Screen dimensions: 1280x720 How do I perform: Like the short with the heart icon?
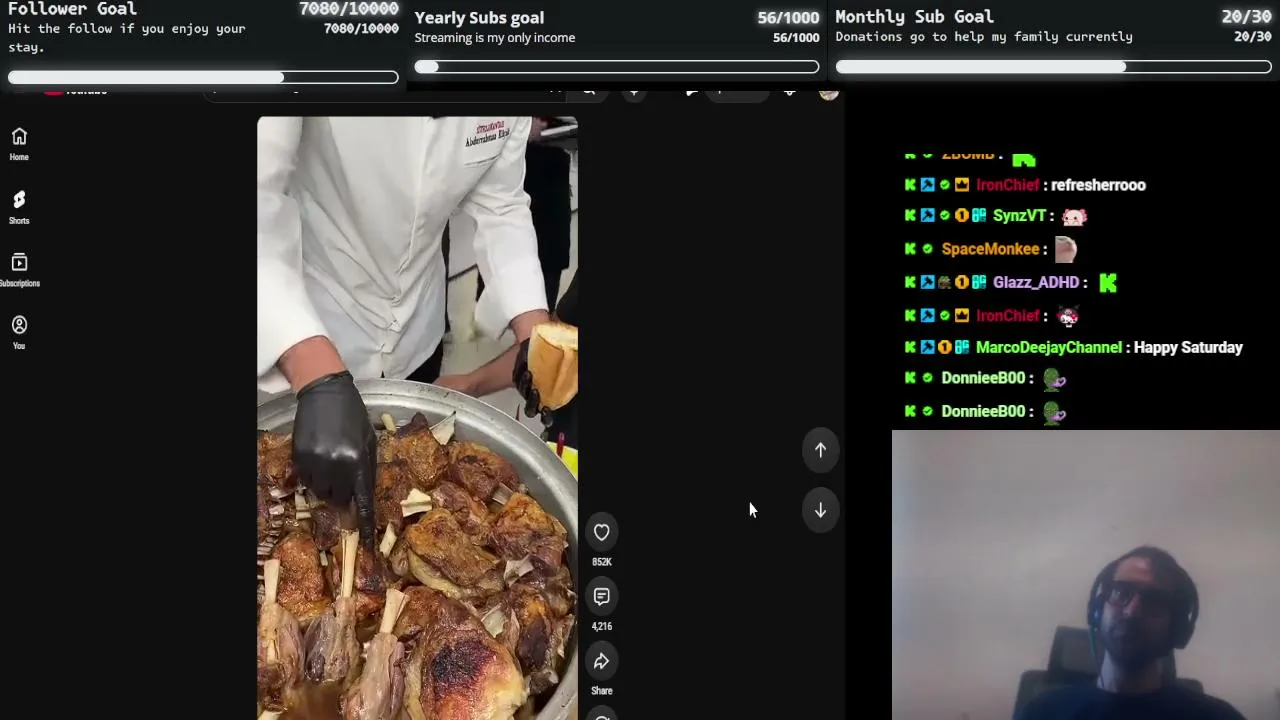601,532
